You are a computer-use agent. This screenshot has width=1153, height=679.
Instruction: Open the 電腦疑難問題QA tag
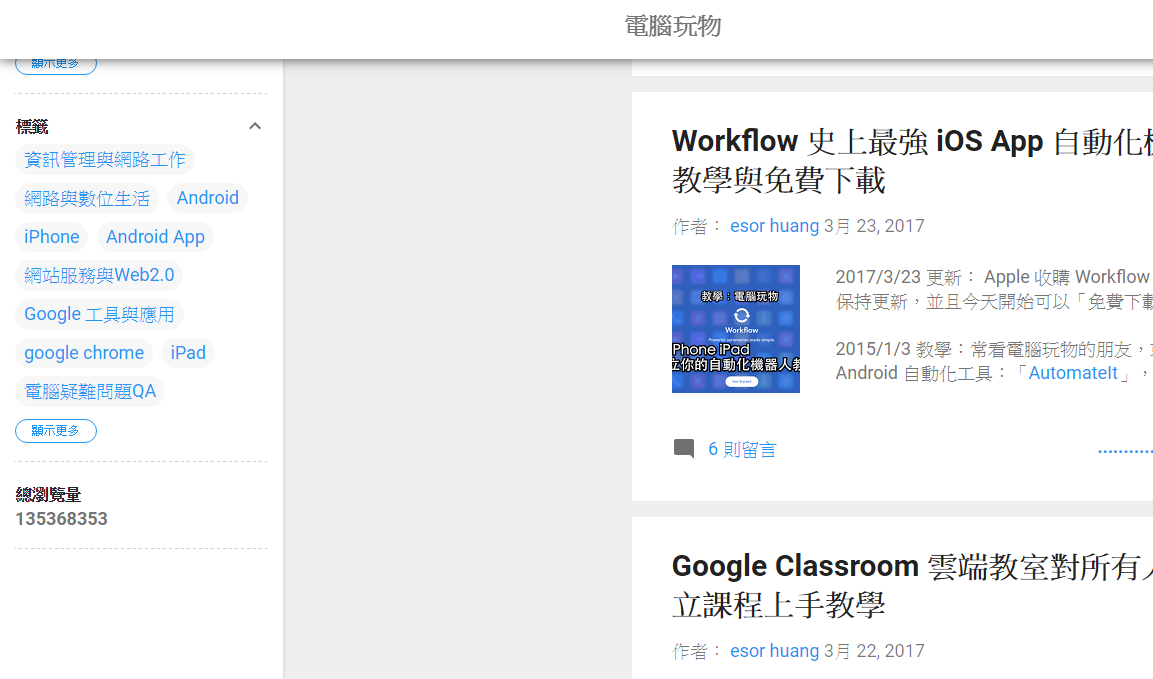click(x=90, y=391)
